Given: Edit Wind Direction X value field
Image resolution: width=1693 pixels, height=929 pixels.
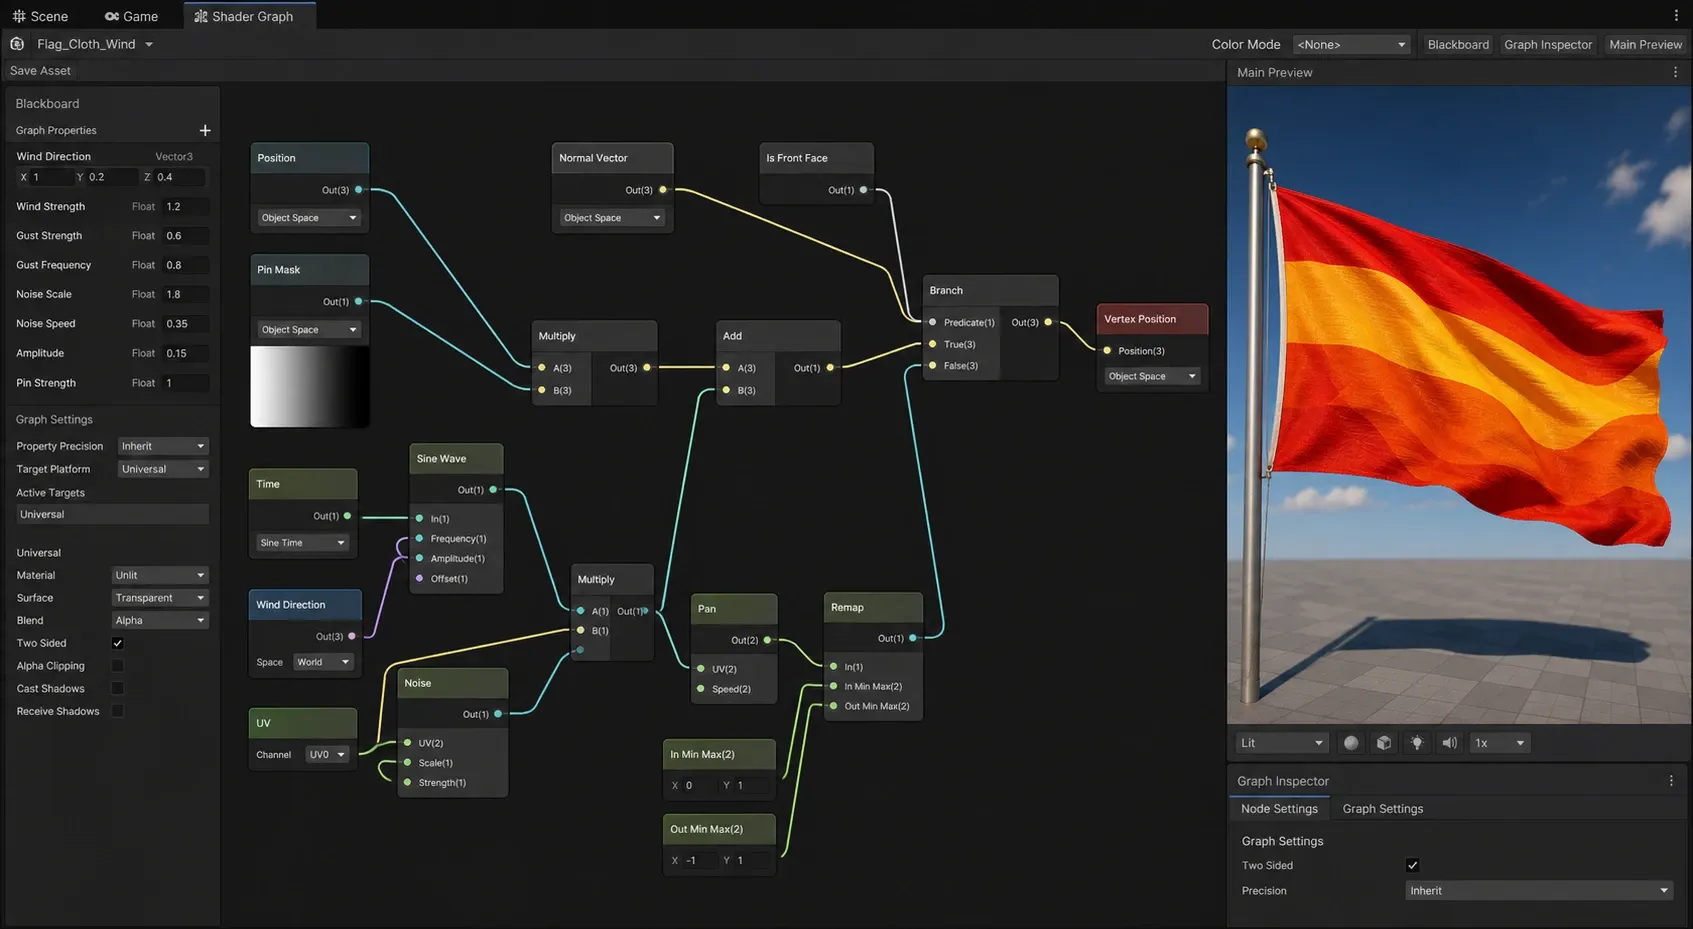Looking at the screenshot, I should (x=51, y=177).
